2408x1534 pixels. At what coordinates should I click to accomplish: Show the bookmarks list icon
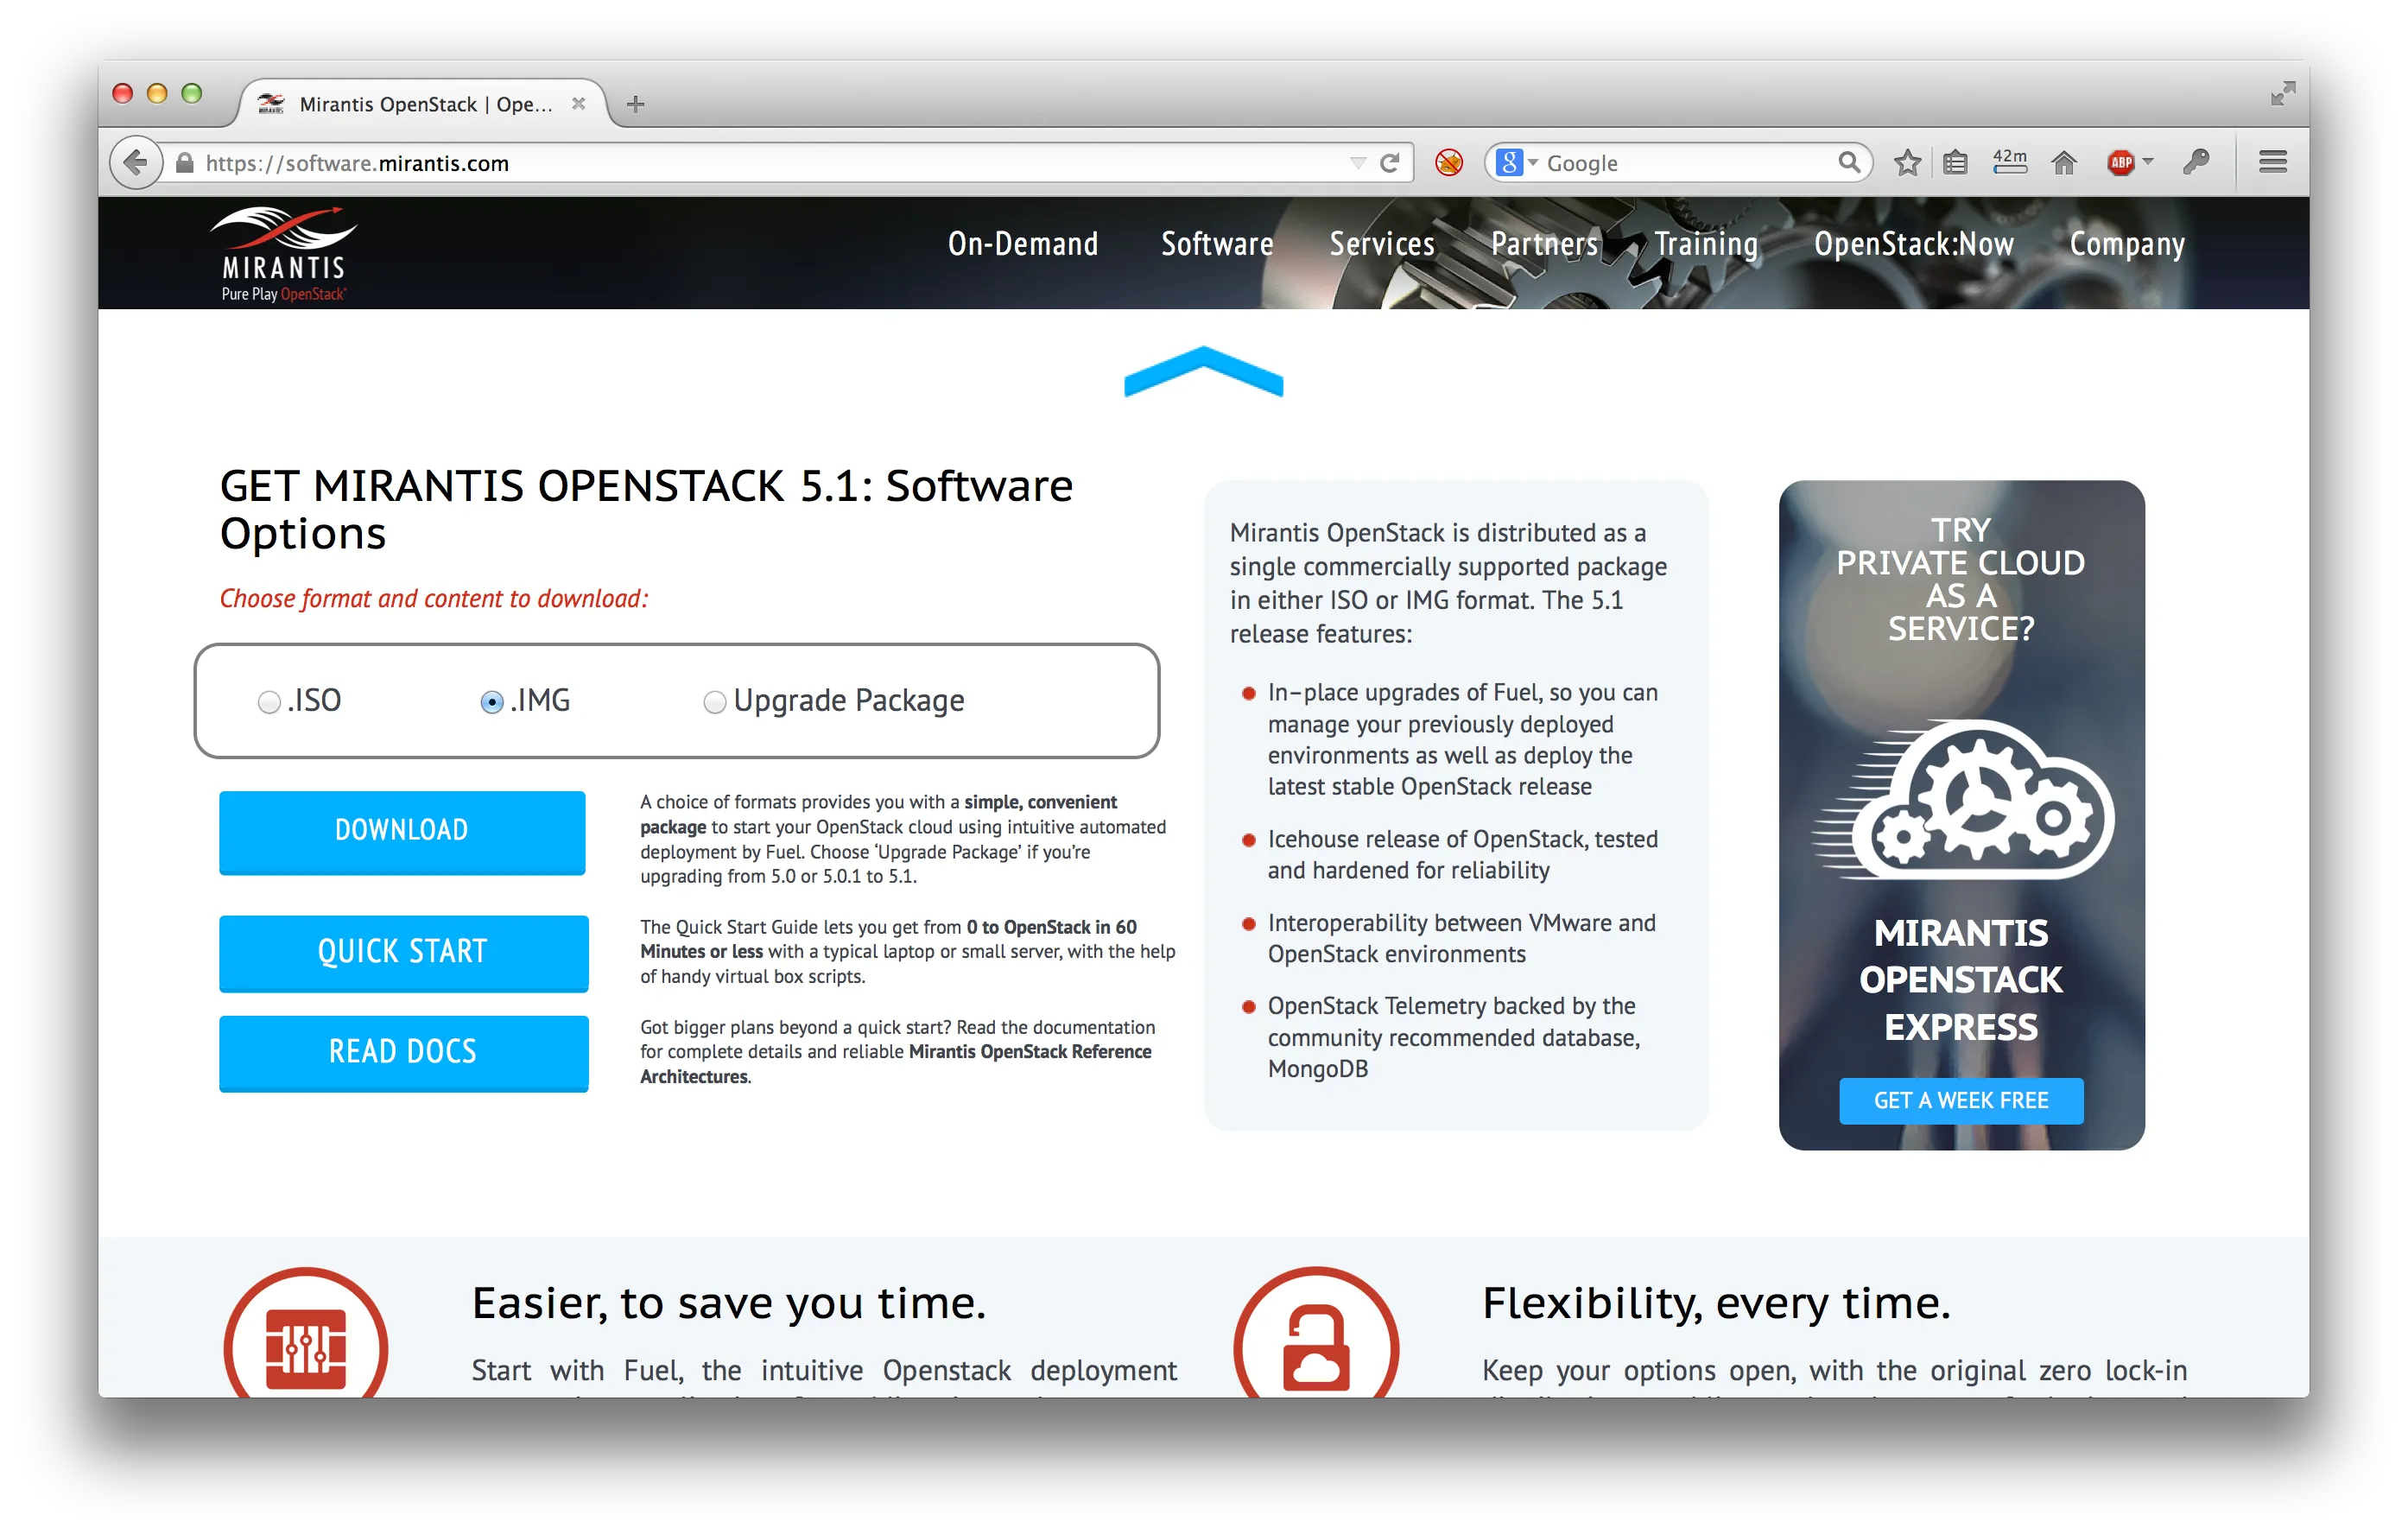[x=1955, y=162]
